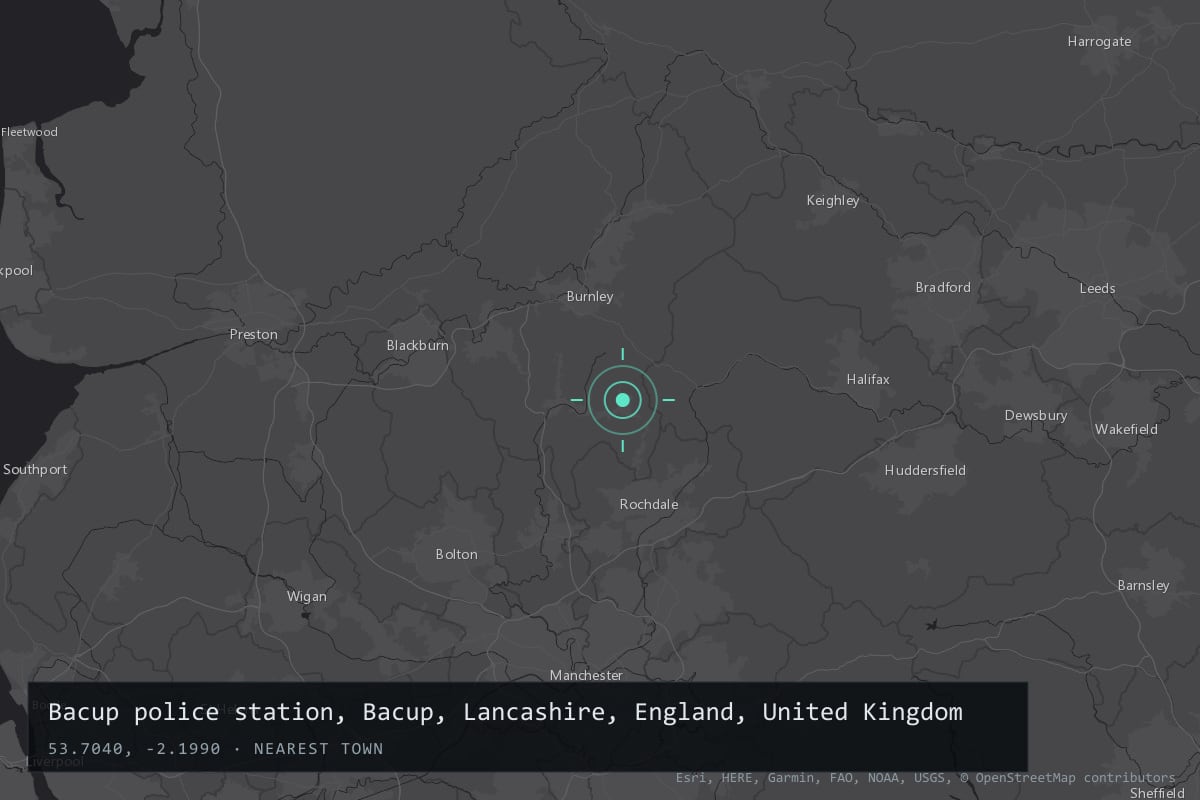
Task: Select the Leeds city label
Action: coord(1097,288)
